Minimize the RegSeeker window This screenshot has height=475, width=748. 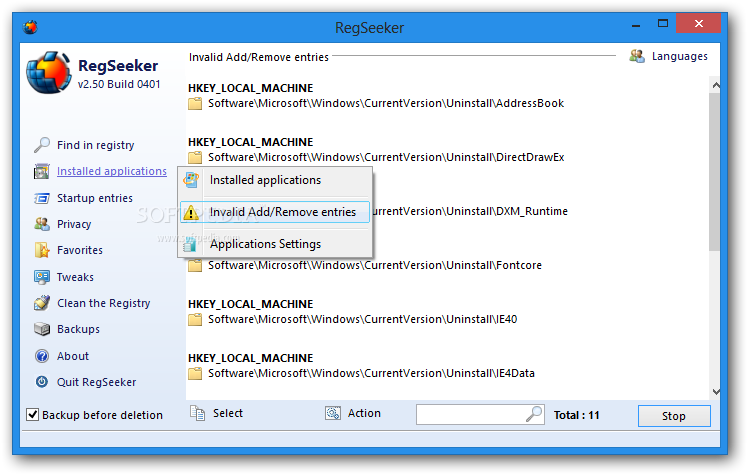click(635, 24)
